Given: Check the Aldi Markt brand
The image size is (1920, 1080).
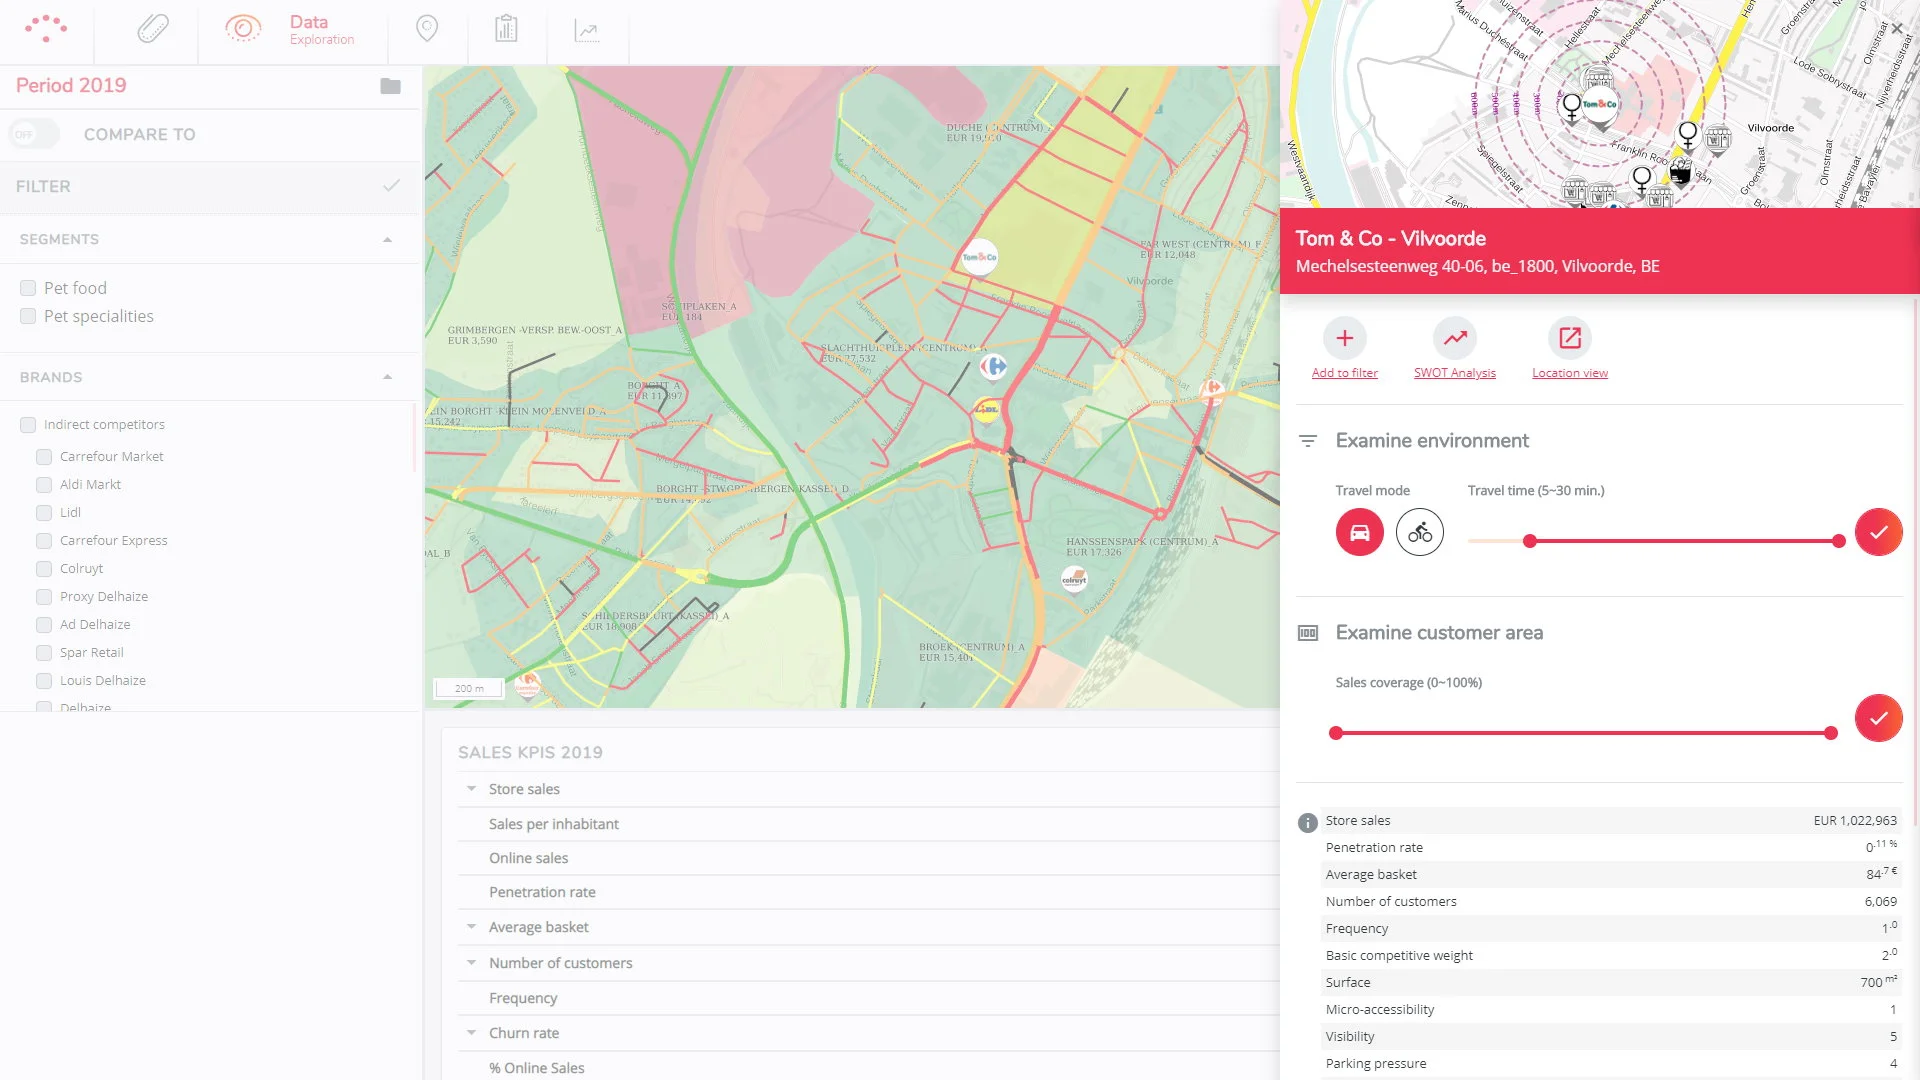Looking at the screenshot, I should coord(44,485).
